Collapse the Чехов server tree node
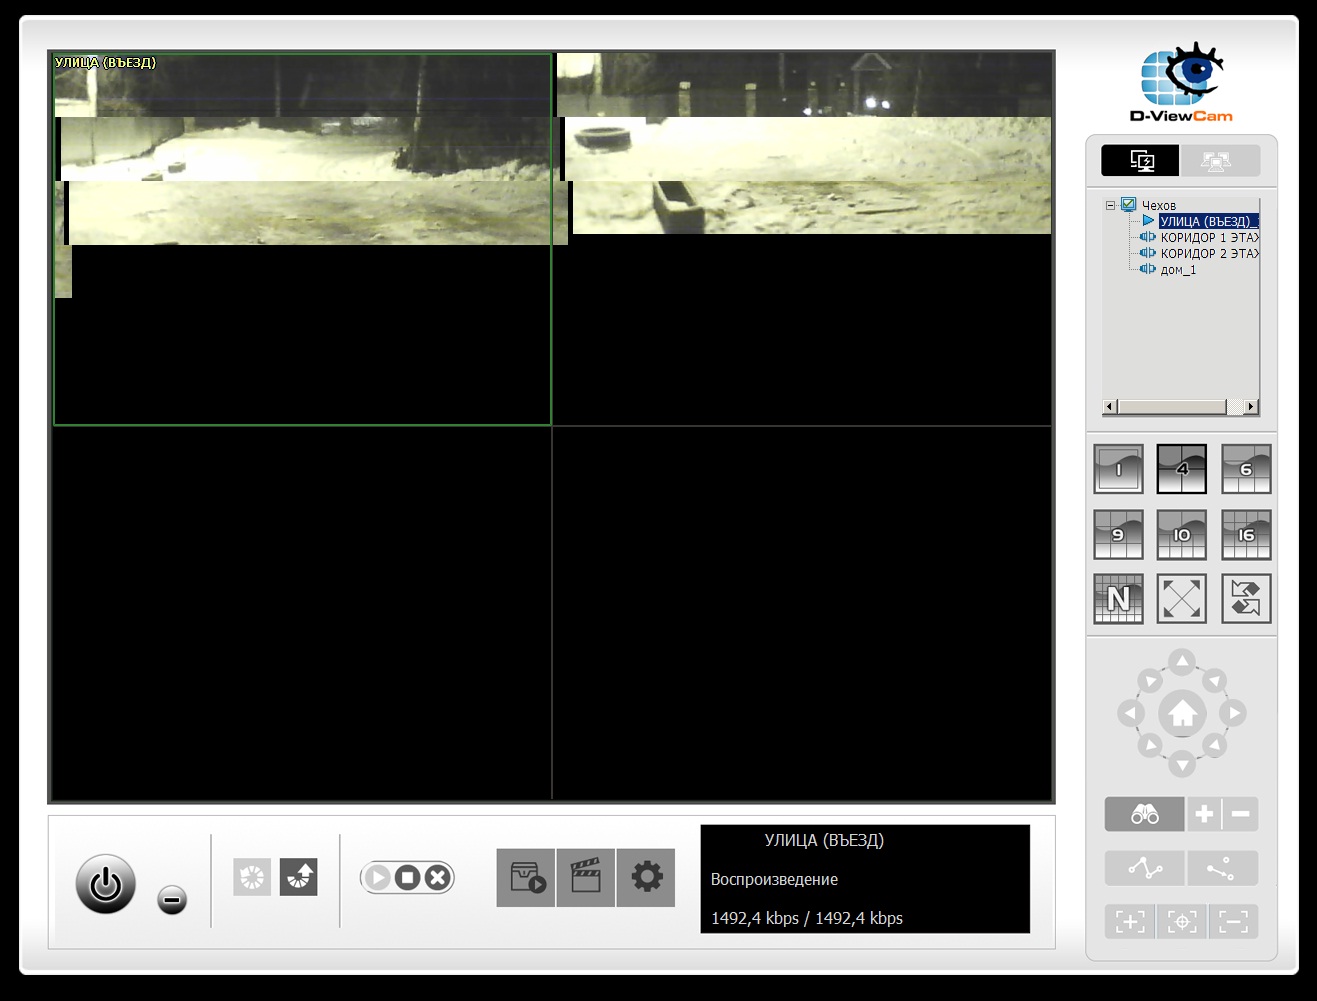The height and width of the screenshot is (1001, 1317). [x=1110, y=205]
